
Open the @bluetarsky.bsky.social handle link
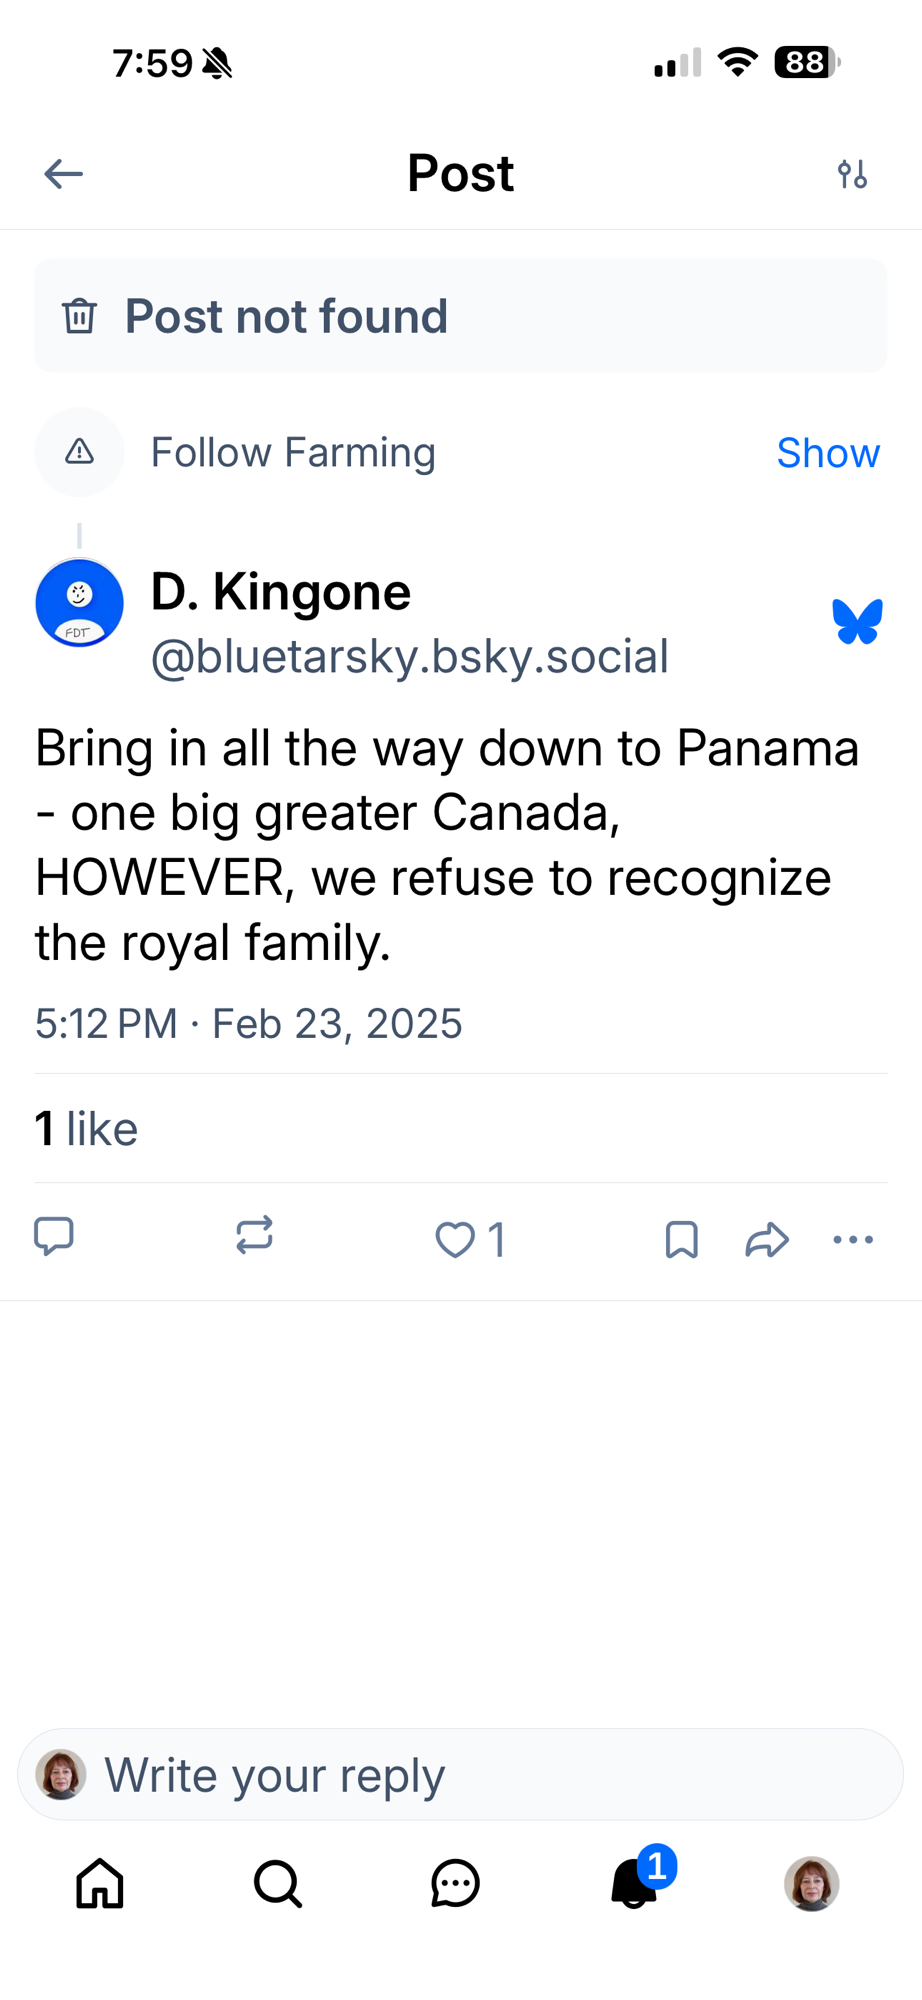[409, 657]
